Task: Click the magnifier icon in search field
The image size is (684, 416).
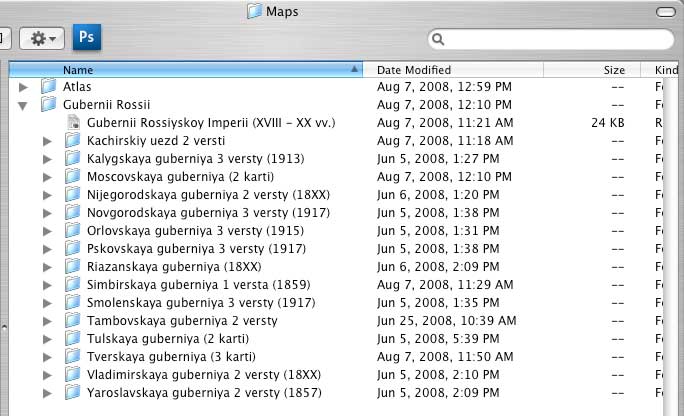Action: (x=437, y=39)
